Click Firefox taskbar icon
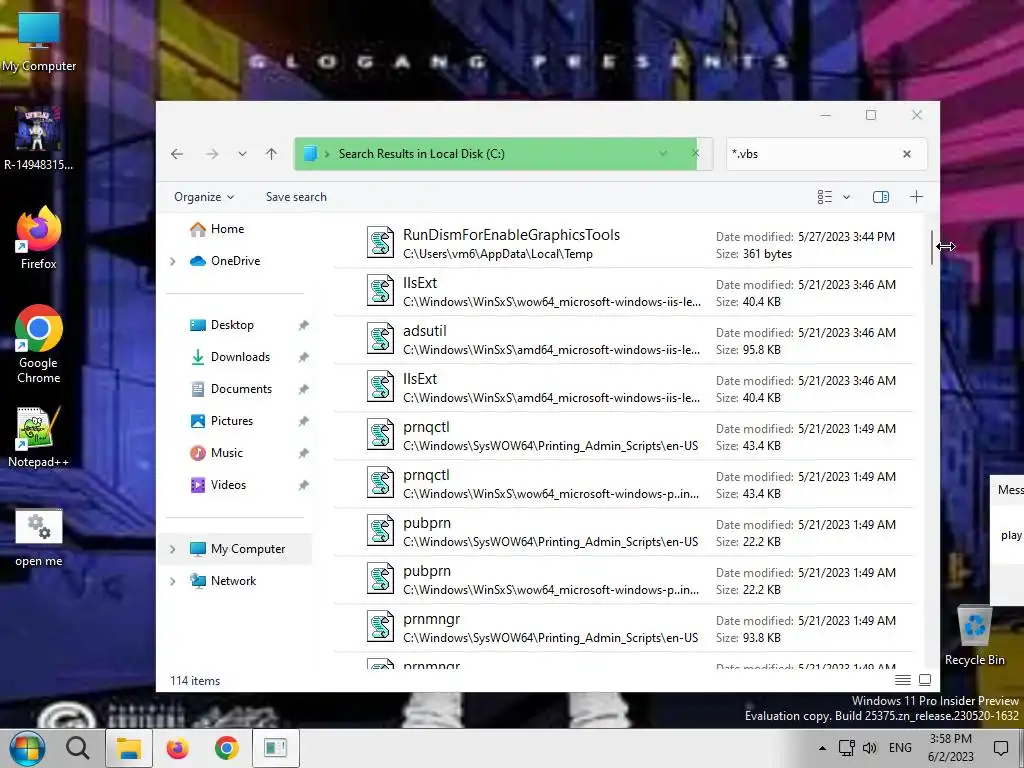The image size is (1024, 768). pos(177,748)
